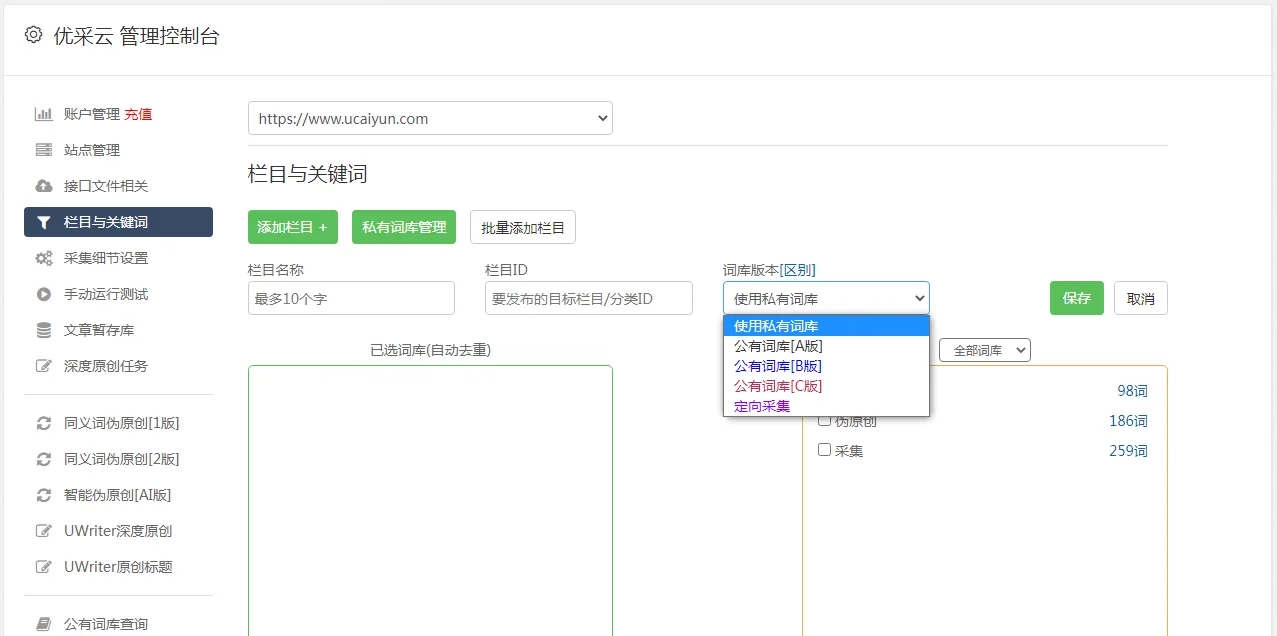Open 文章暂存库 via the database icon
The image size is (1277, 636).
42,329
